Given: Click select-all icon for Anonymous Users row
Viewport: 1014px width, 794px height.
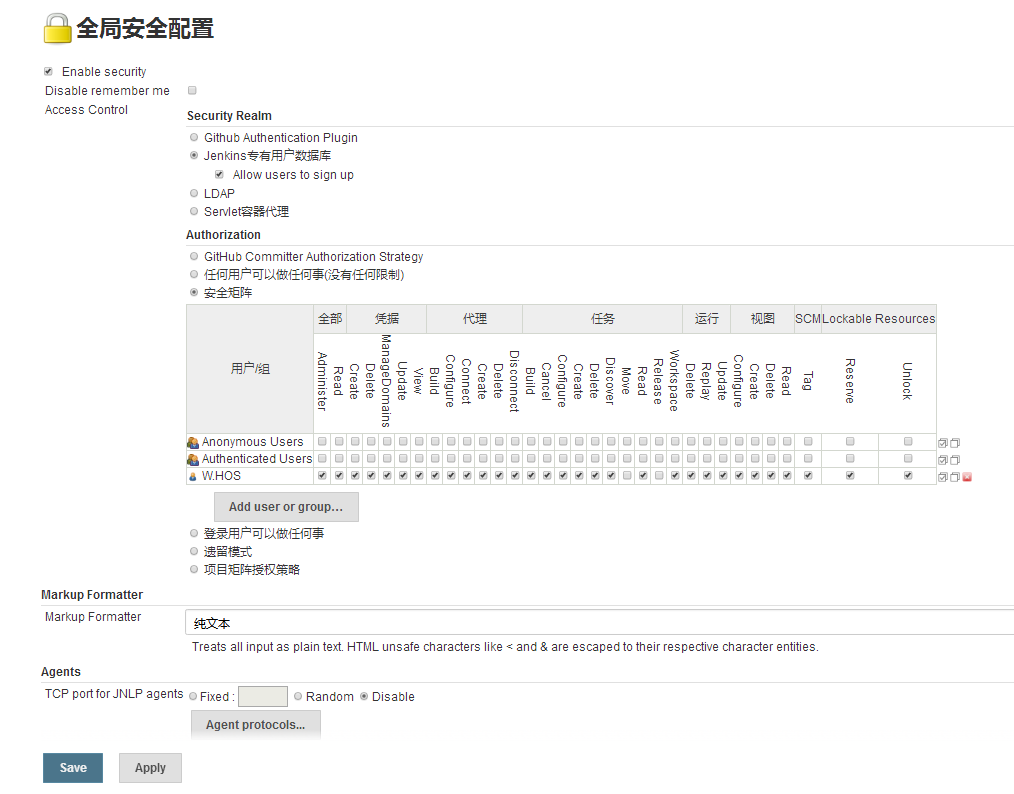Looking at the screenshot, I should 943,442.
